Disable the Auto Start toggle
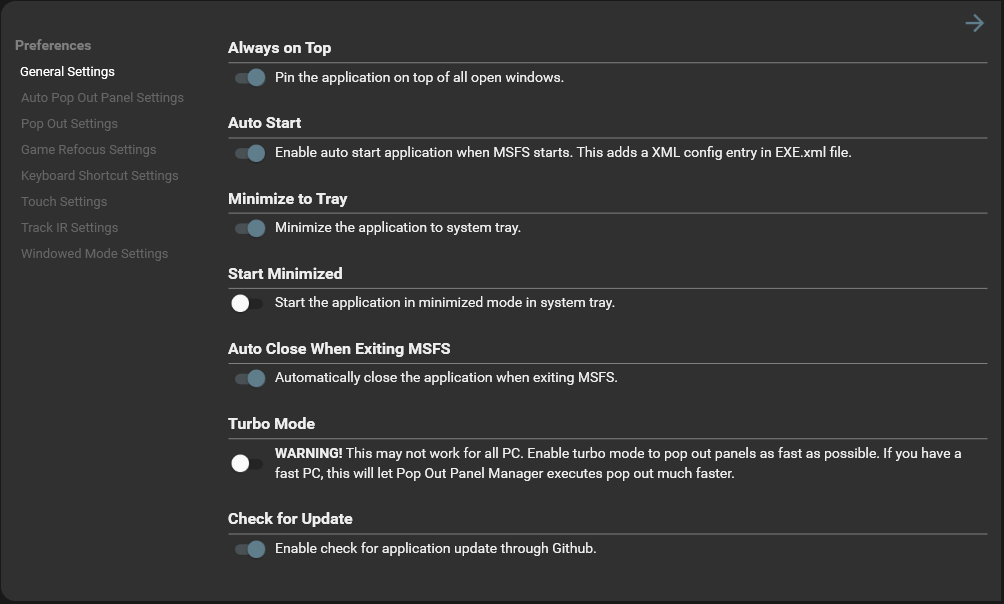1004x604 pixels. click(x=249, y=153)
